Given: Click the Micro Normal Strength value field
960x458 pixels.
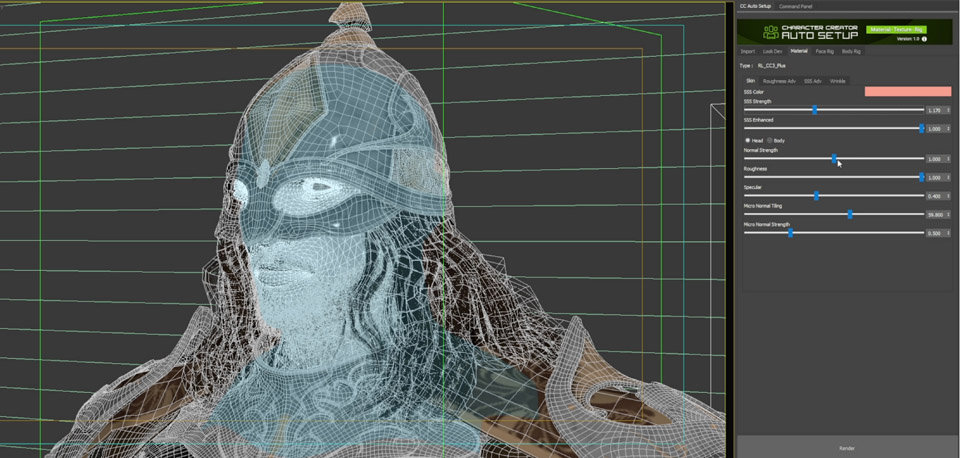Looking at the screenshot, I should tap(935, 233).
